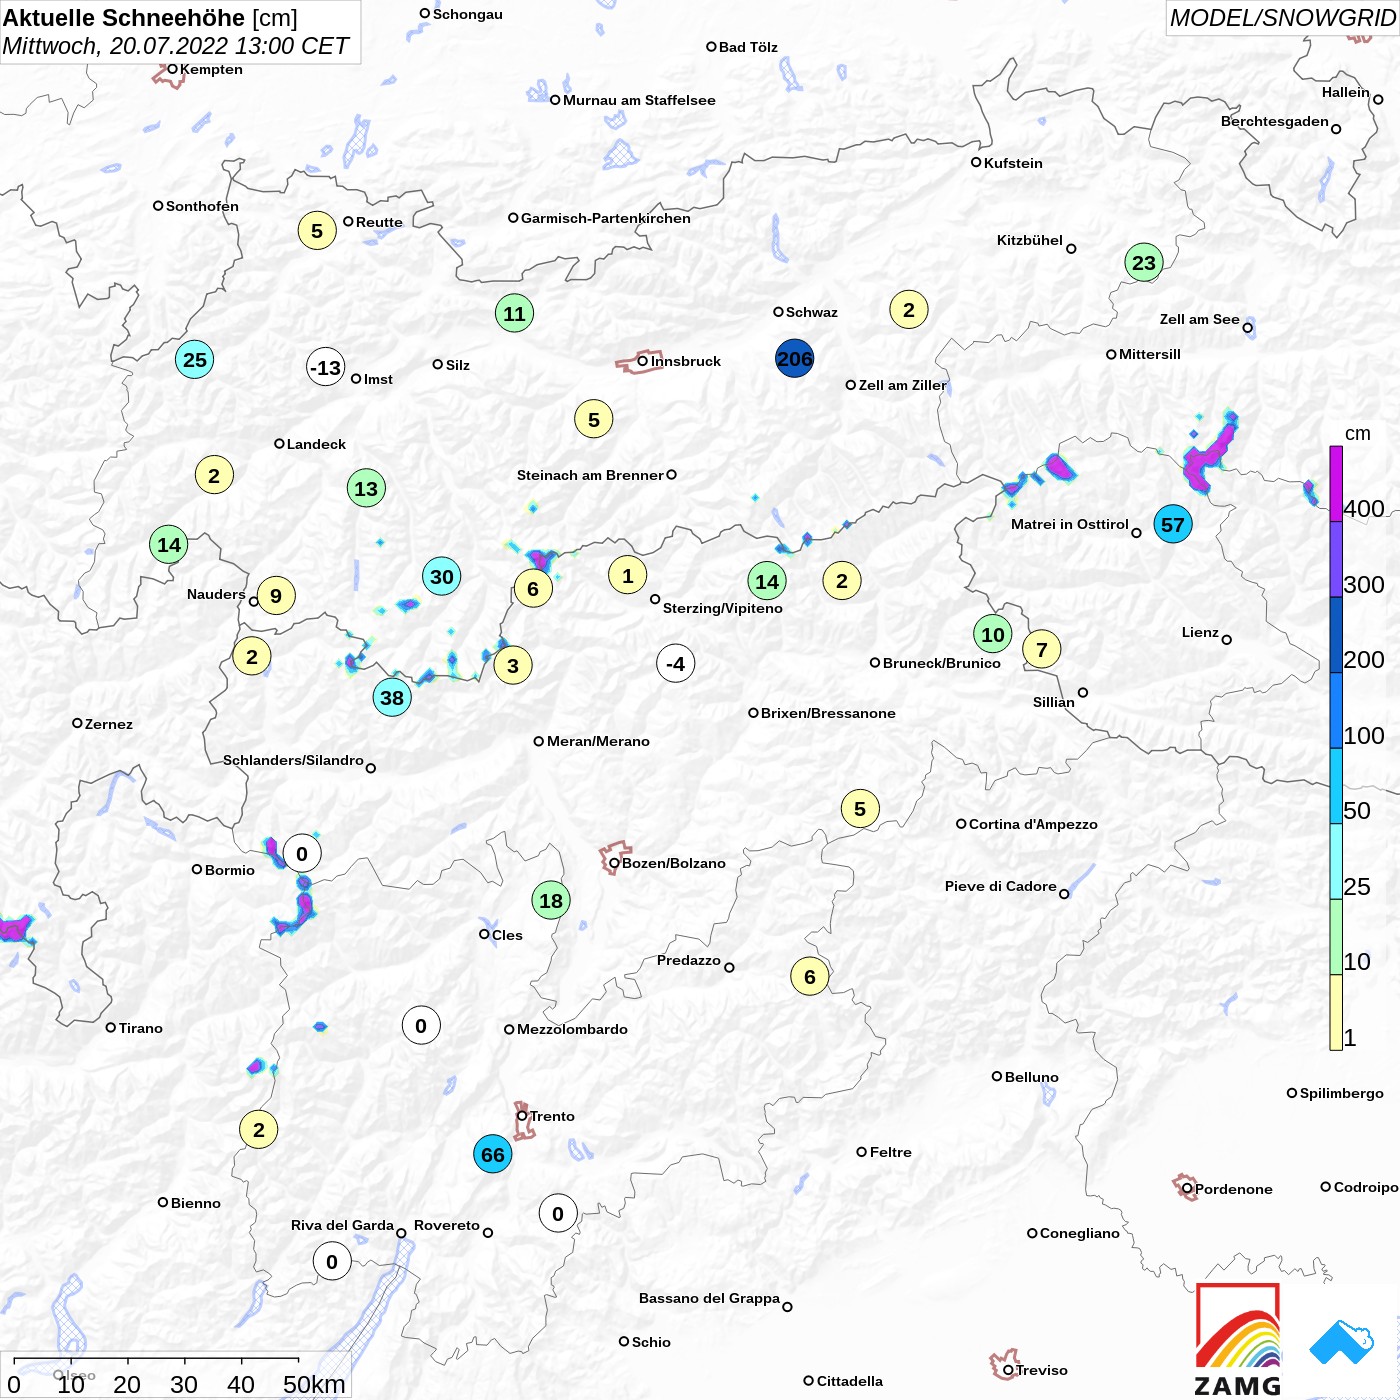1400x1400 pixels.
Task: Click the Kitzbühel city label
Action: coord(1030,240)
